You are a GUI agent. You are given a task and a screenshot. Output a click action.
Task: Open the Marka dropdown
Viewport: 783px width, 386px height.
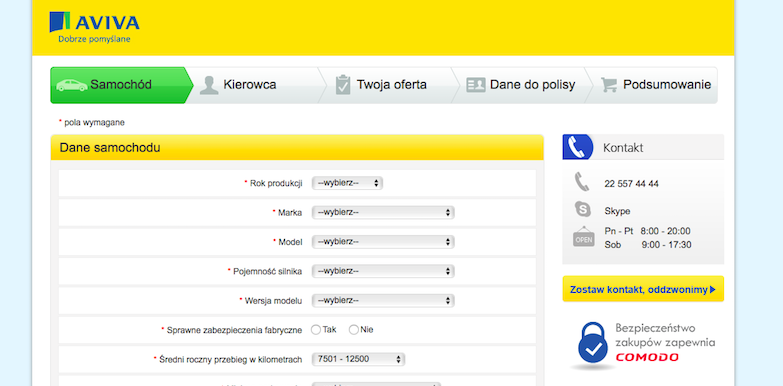tap(383, 212)
